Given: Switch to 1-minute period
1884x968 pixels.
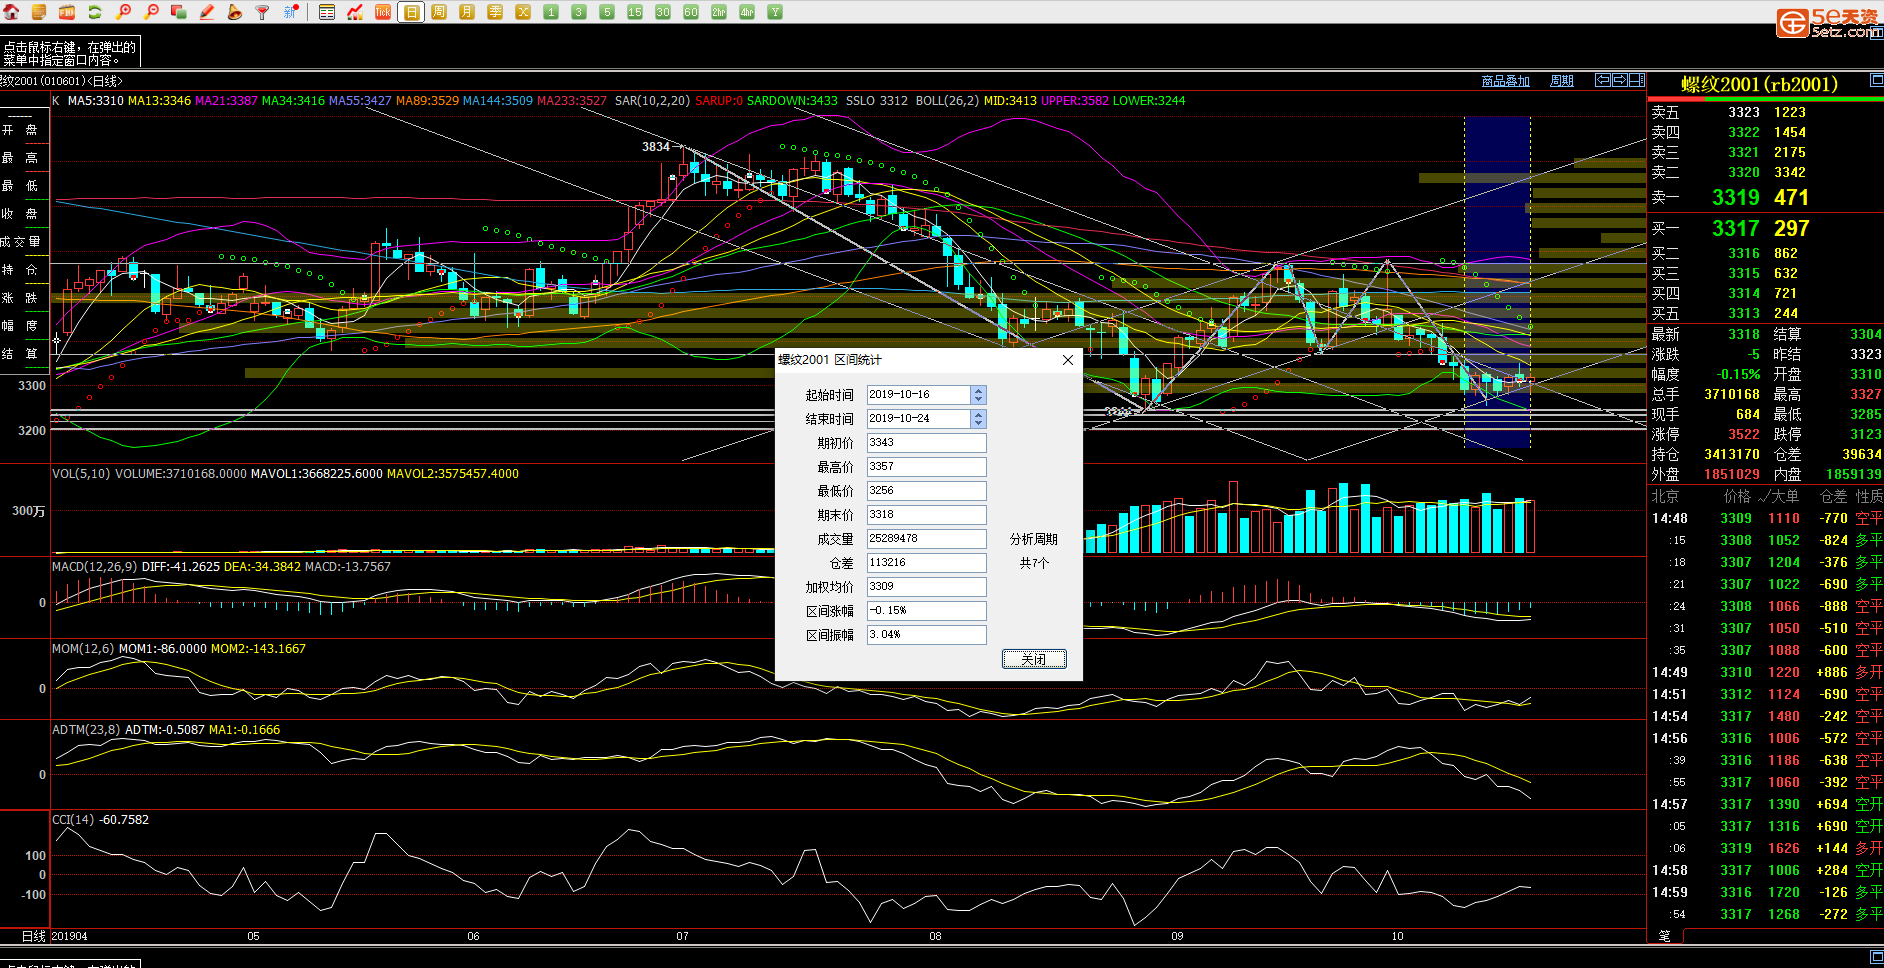Looking at the screenshot, I should (551, 12).
